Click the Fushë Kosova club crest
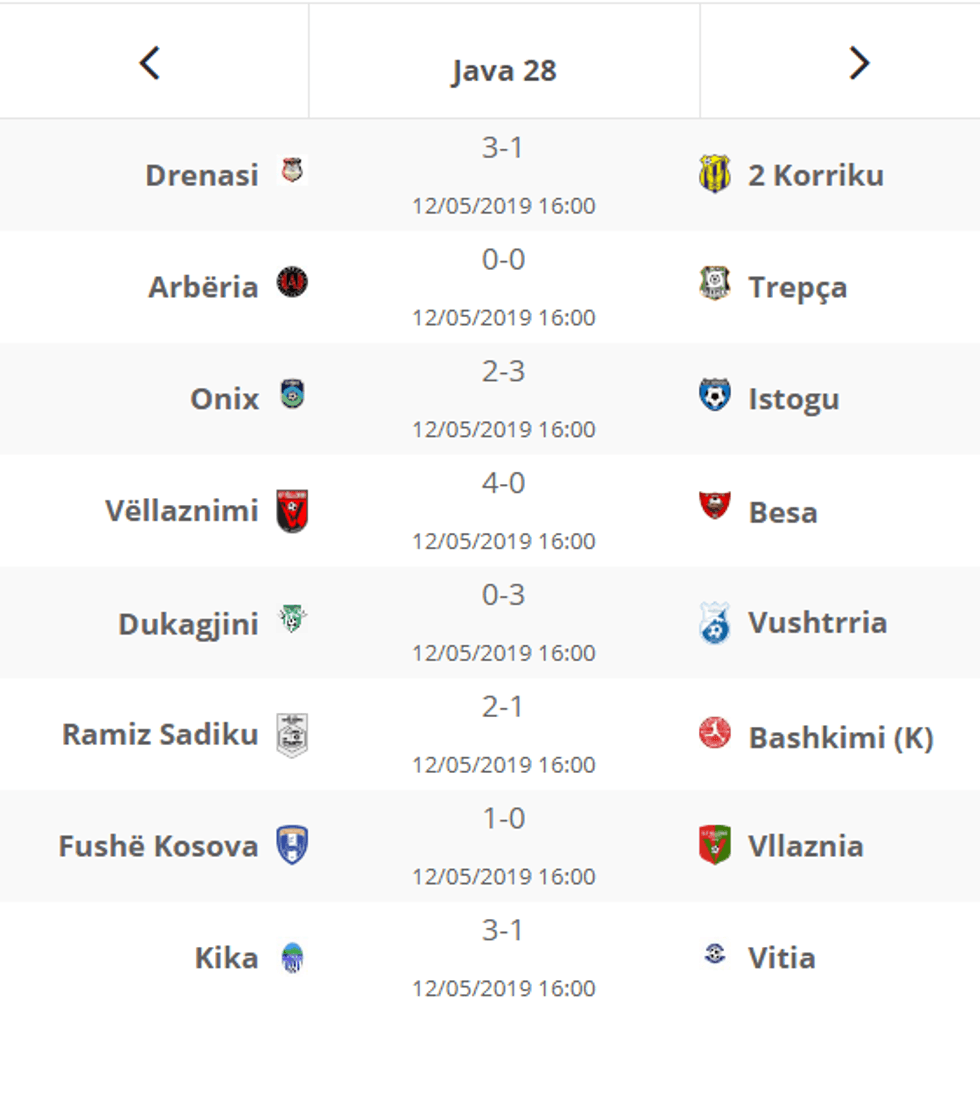The height and width of the screenshot is (1095, 980). coord(292,846)
